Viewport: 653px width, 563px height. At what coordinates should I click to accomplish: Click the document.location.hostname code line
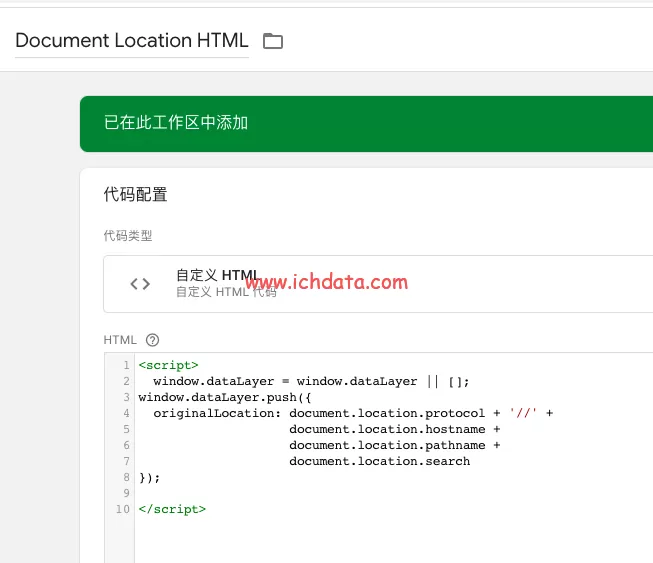394,429
